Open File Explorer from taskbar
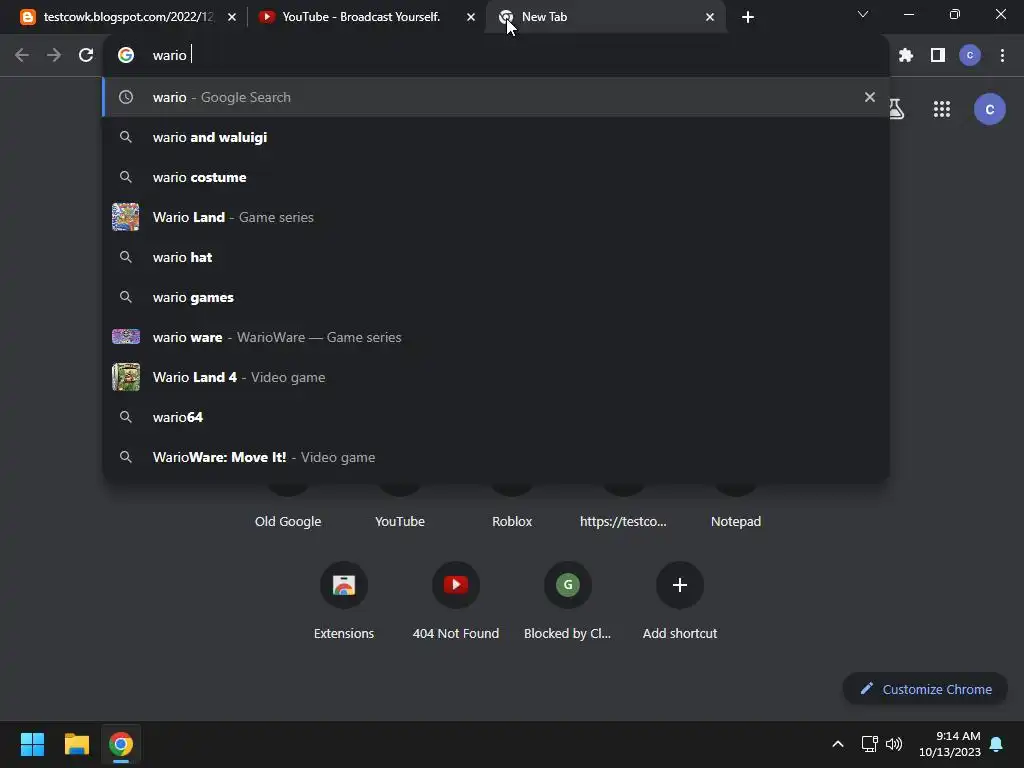This screenshot has height=768, width=1024. click(x=77, y=744)
